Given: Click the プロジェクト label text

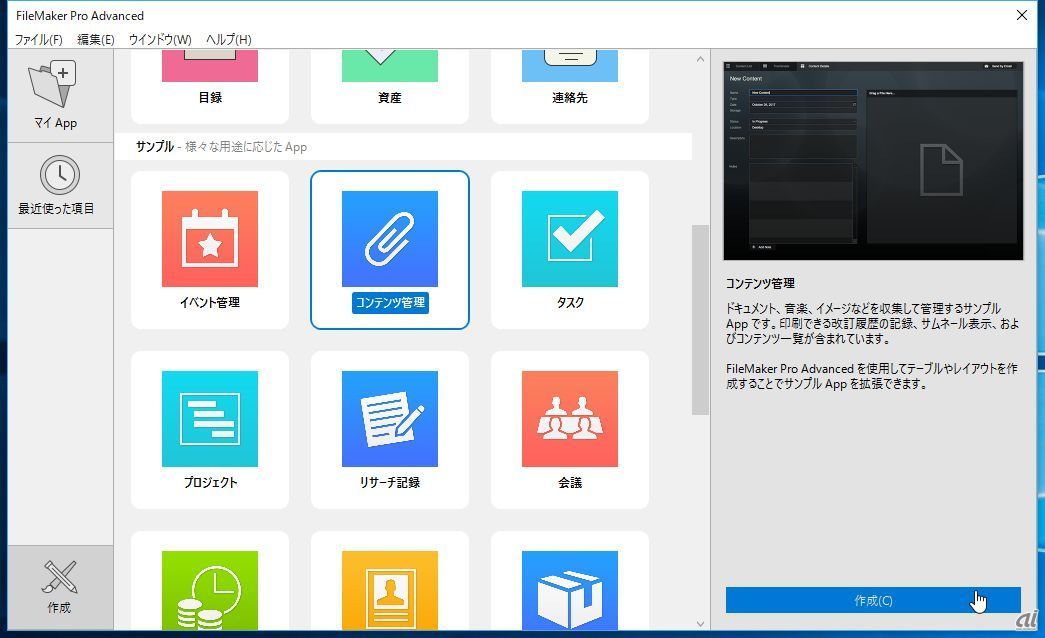Looking at the screenshot, I should (x=210, y=483).
